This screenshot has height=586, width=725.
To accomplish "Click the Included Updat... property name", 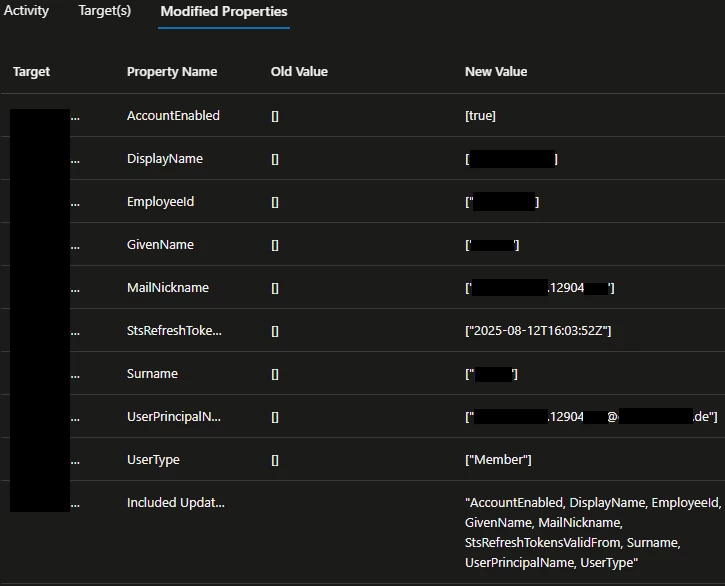I will pos(176,503).
